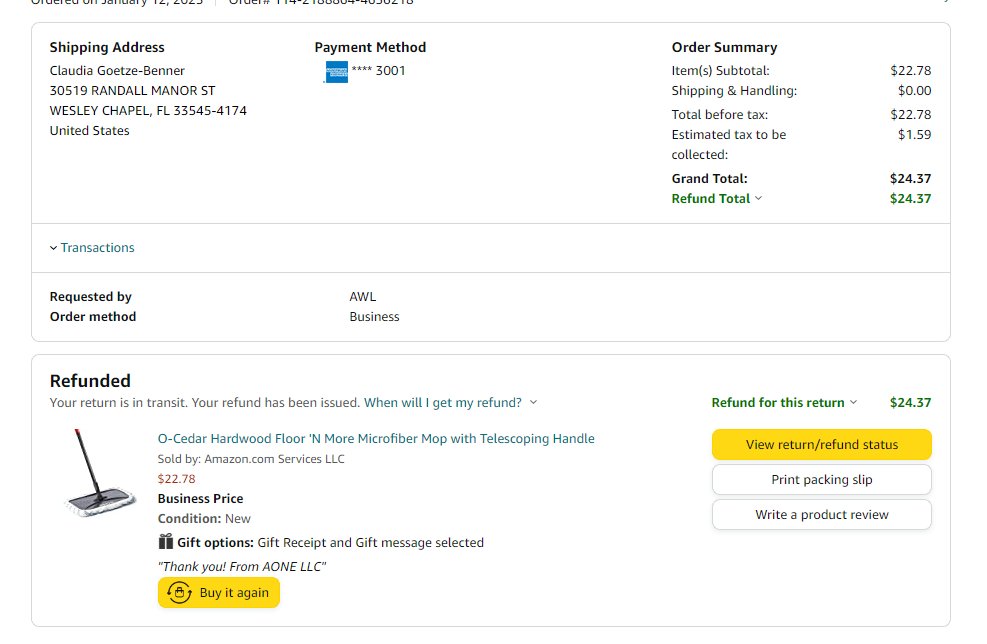Expand Refund for this return details

(x=854, y=402)
